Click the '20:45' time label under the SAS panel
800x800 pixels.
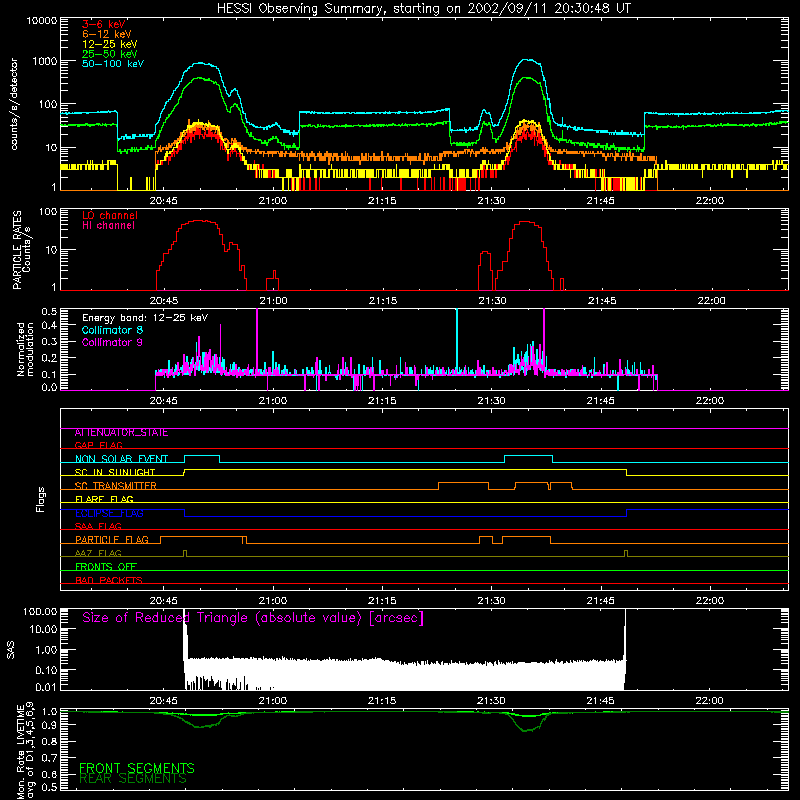[164, 701]
